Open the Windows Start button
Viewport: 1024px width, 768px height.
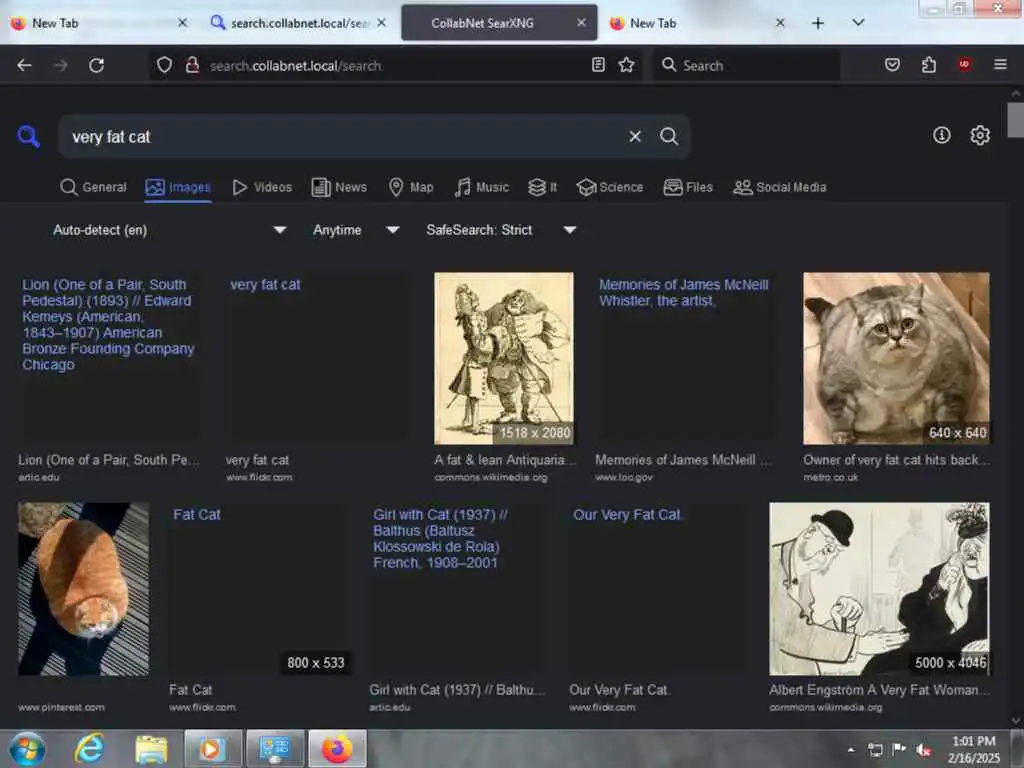point(26,749)
